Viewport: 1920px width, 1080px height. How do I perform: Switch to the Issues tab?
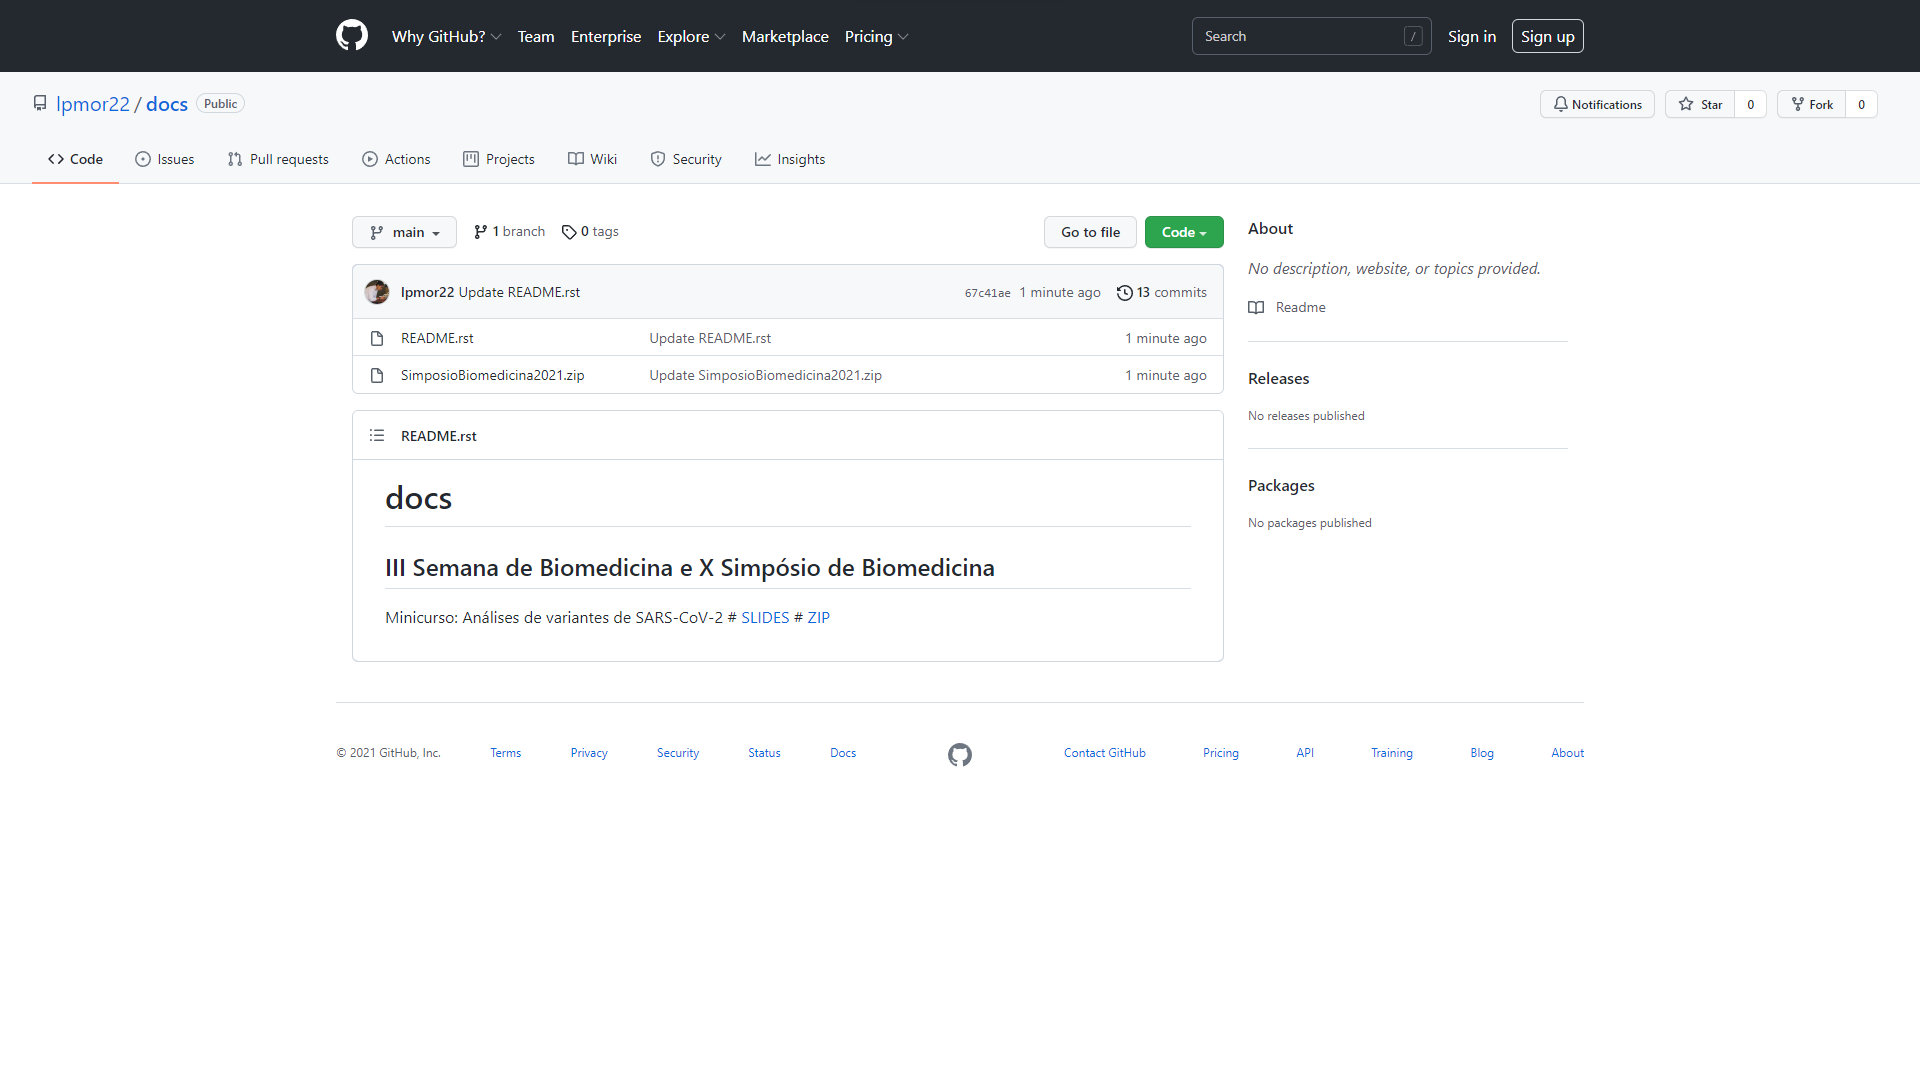(x=165, y=159)
